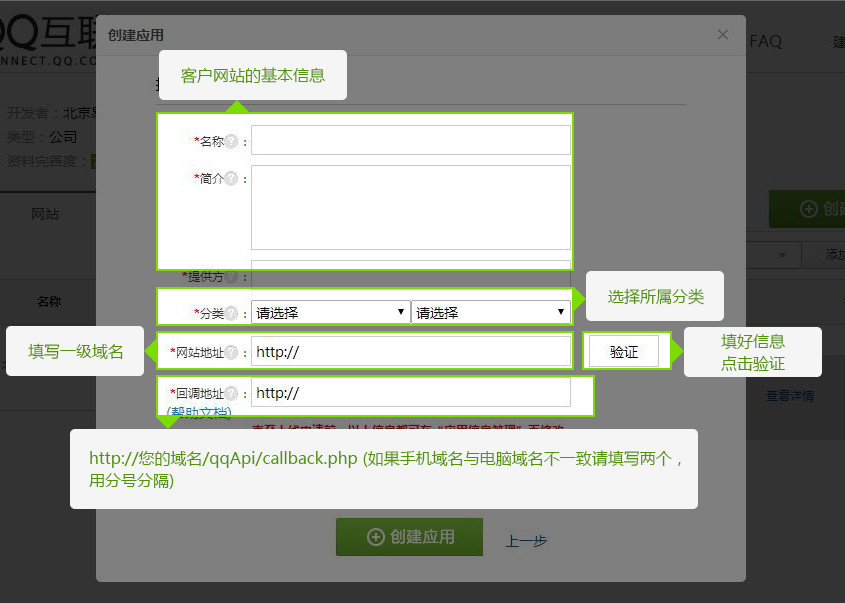Click into the 简介 text area

[411, 207]
